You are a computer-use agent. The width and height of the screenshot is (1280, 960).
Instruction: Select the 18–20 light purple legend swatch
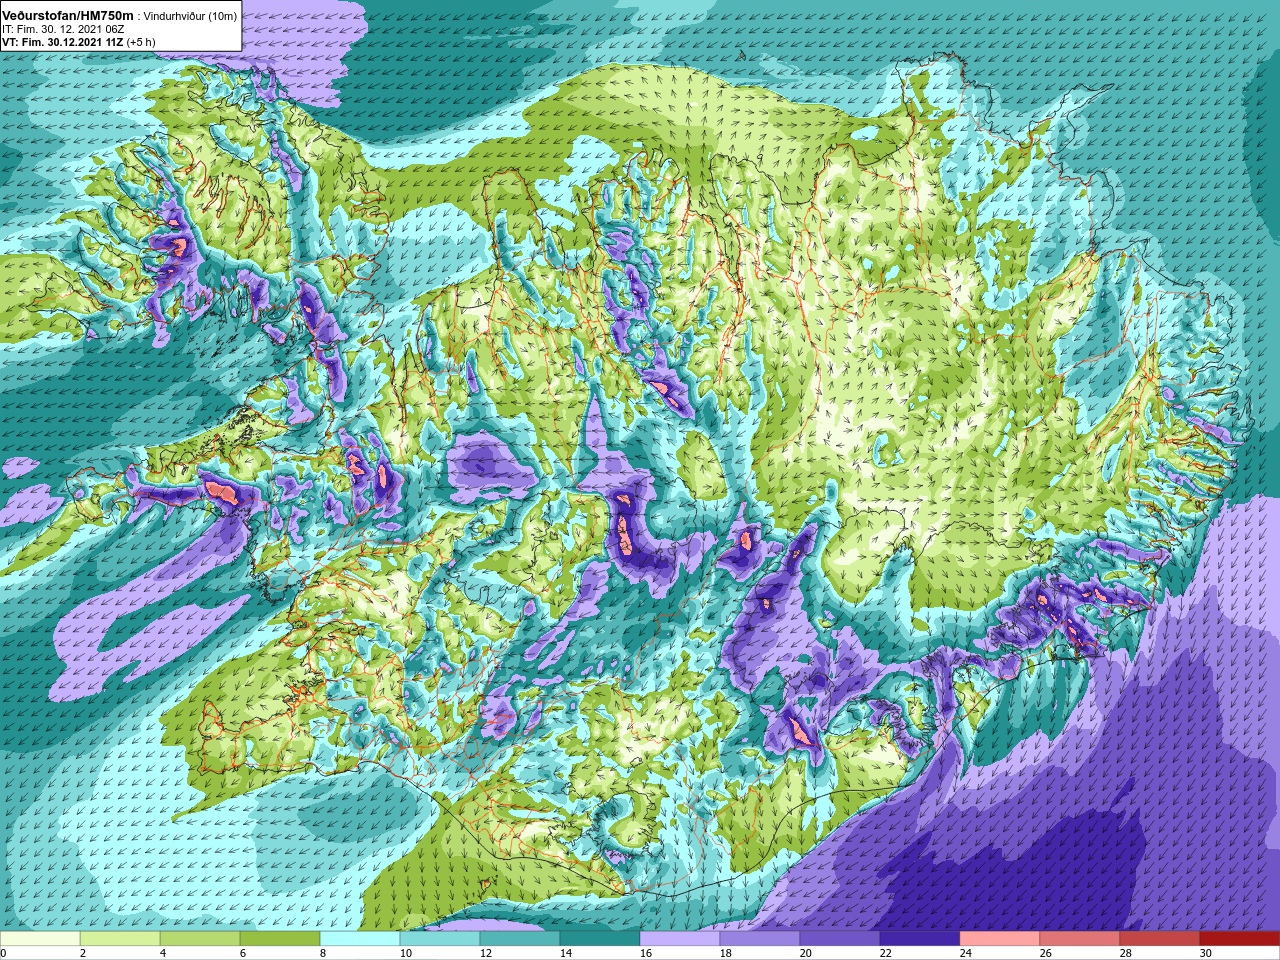pos(760,939)
